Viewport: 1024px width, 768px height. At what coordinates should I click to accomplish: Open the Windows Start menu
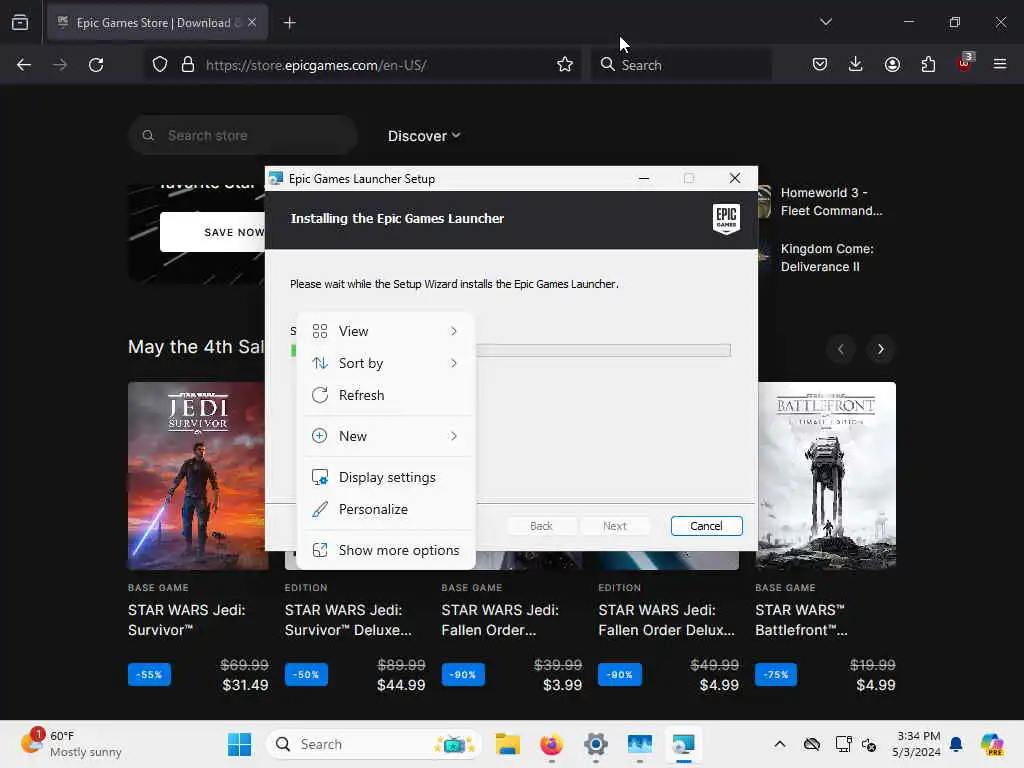click(240, 744)
